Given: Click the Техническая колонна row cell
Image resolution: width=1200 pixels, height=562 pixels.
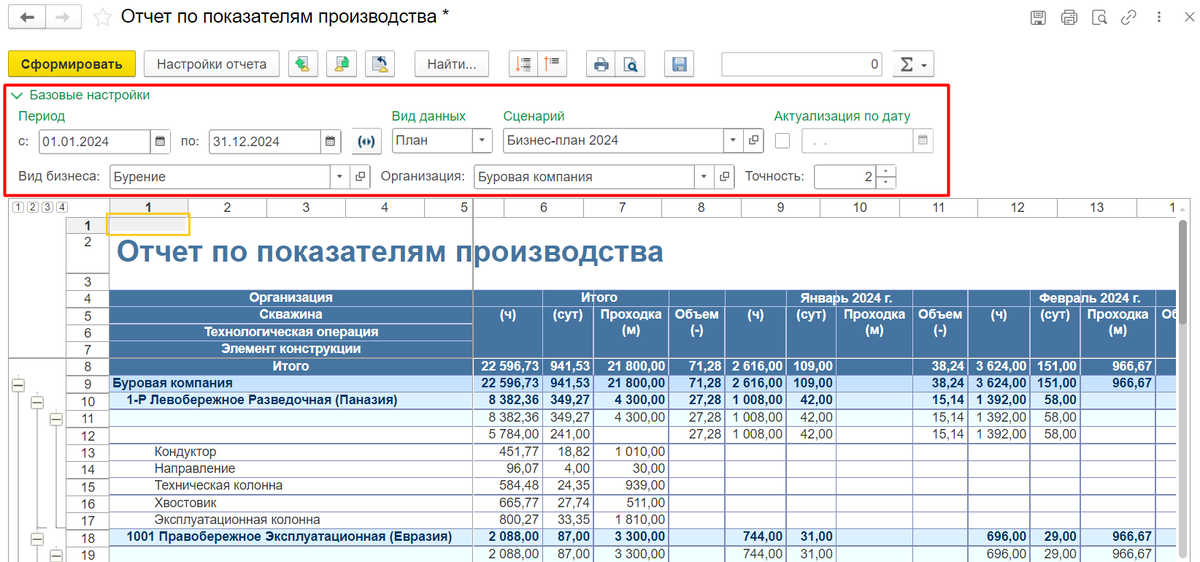Looking at the screenshot, I should 290,485.
